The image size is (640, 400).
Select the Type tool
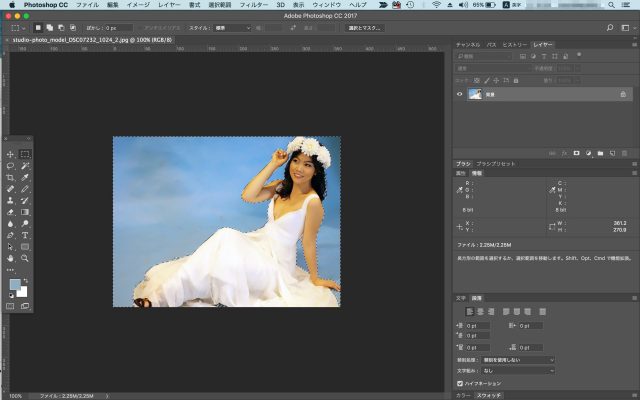pos(25,234)
